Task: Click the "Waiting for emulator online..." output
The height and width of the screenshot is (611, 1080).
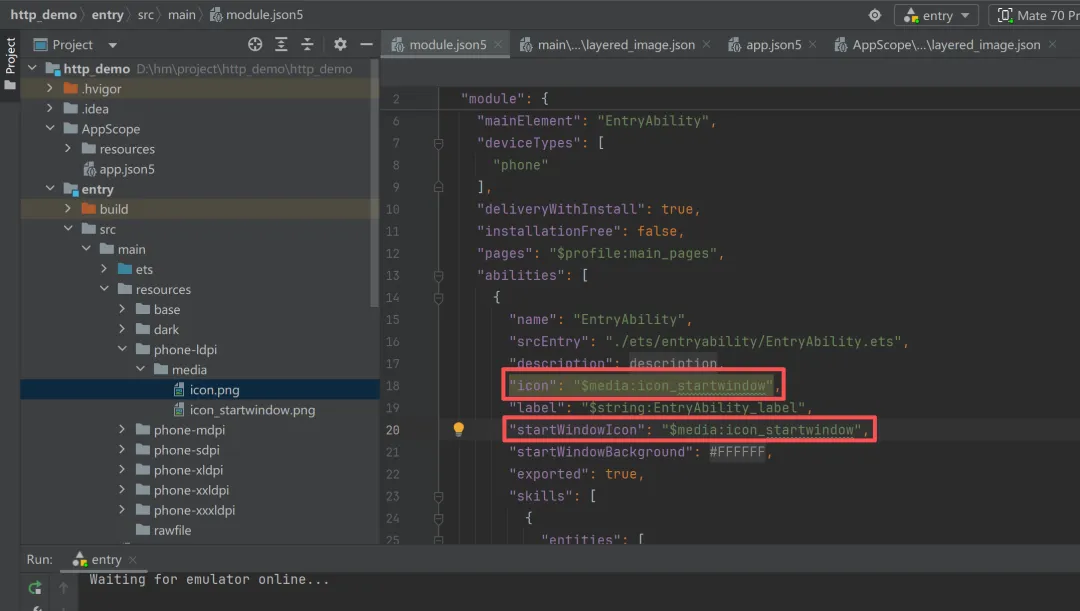Action: point(209,579)
